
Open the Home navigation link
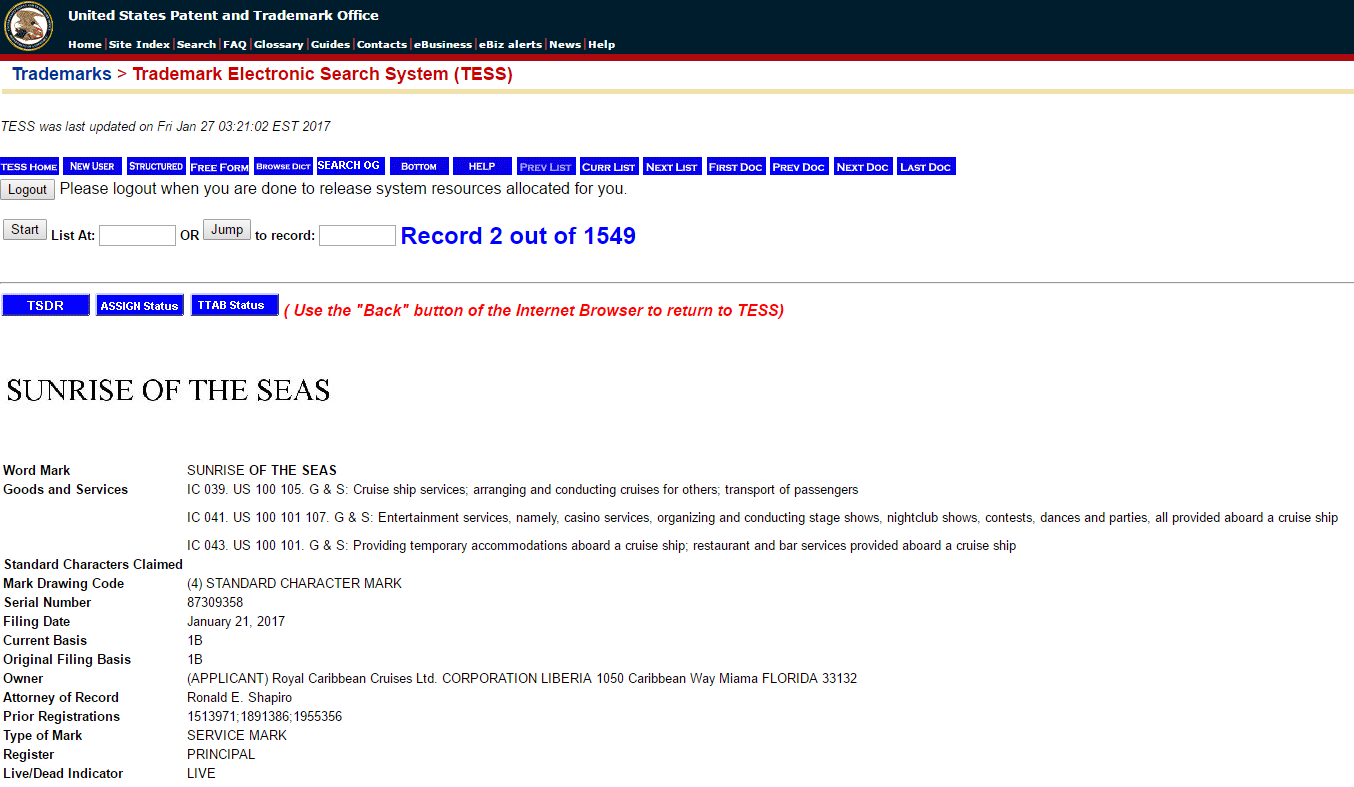coord(85,44)
